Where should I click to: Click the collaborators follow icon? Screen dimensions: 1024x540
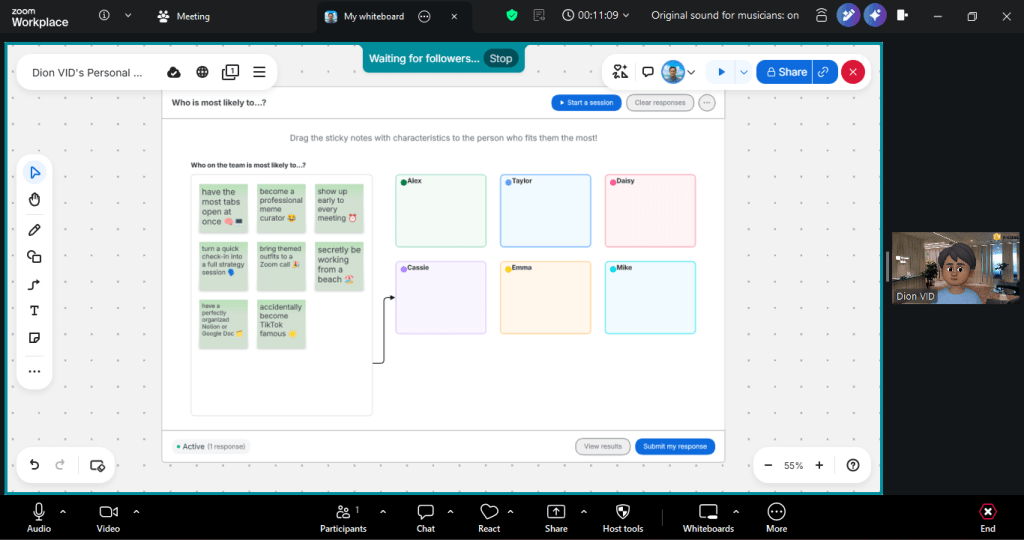[x=620, y=72]
